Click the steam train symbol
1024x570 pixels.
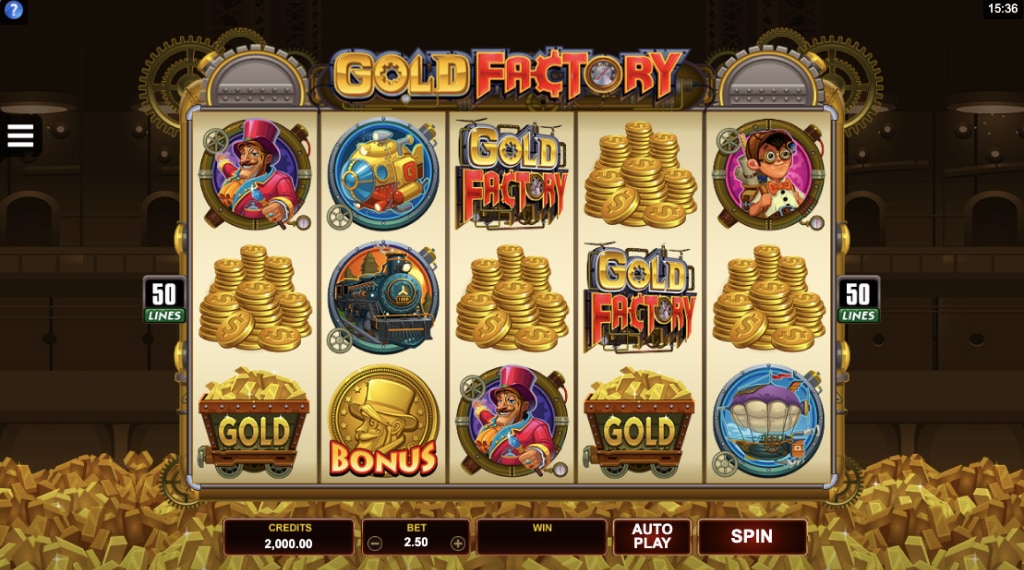(383, 298)
